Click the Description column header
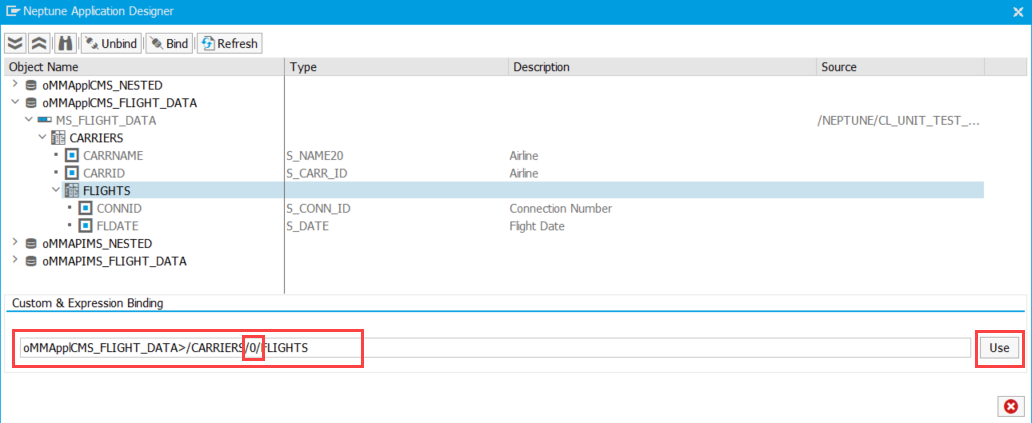 click(x=662, y=67)
